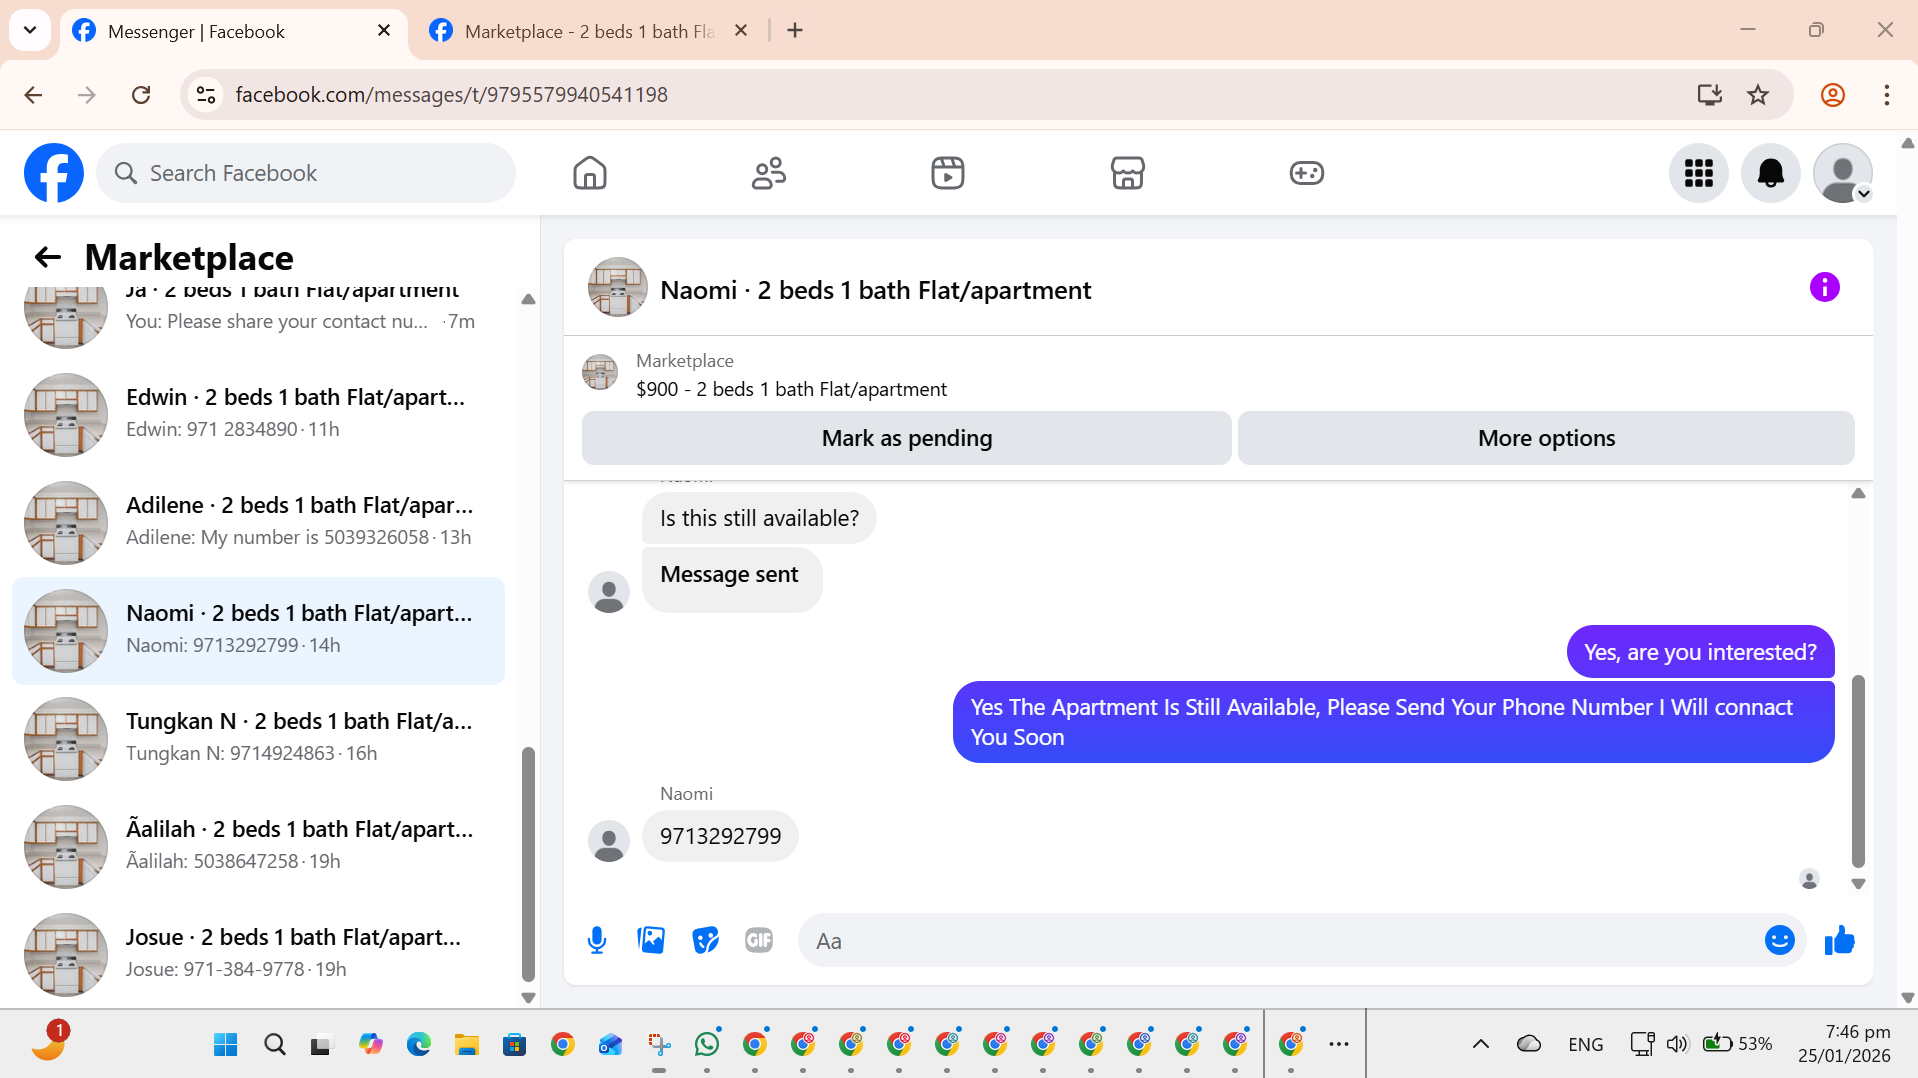Send a thumbs-up like
1918x1078 pixels.
point(1840,940)
